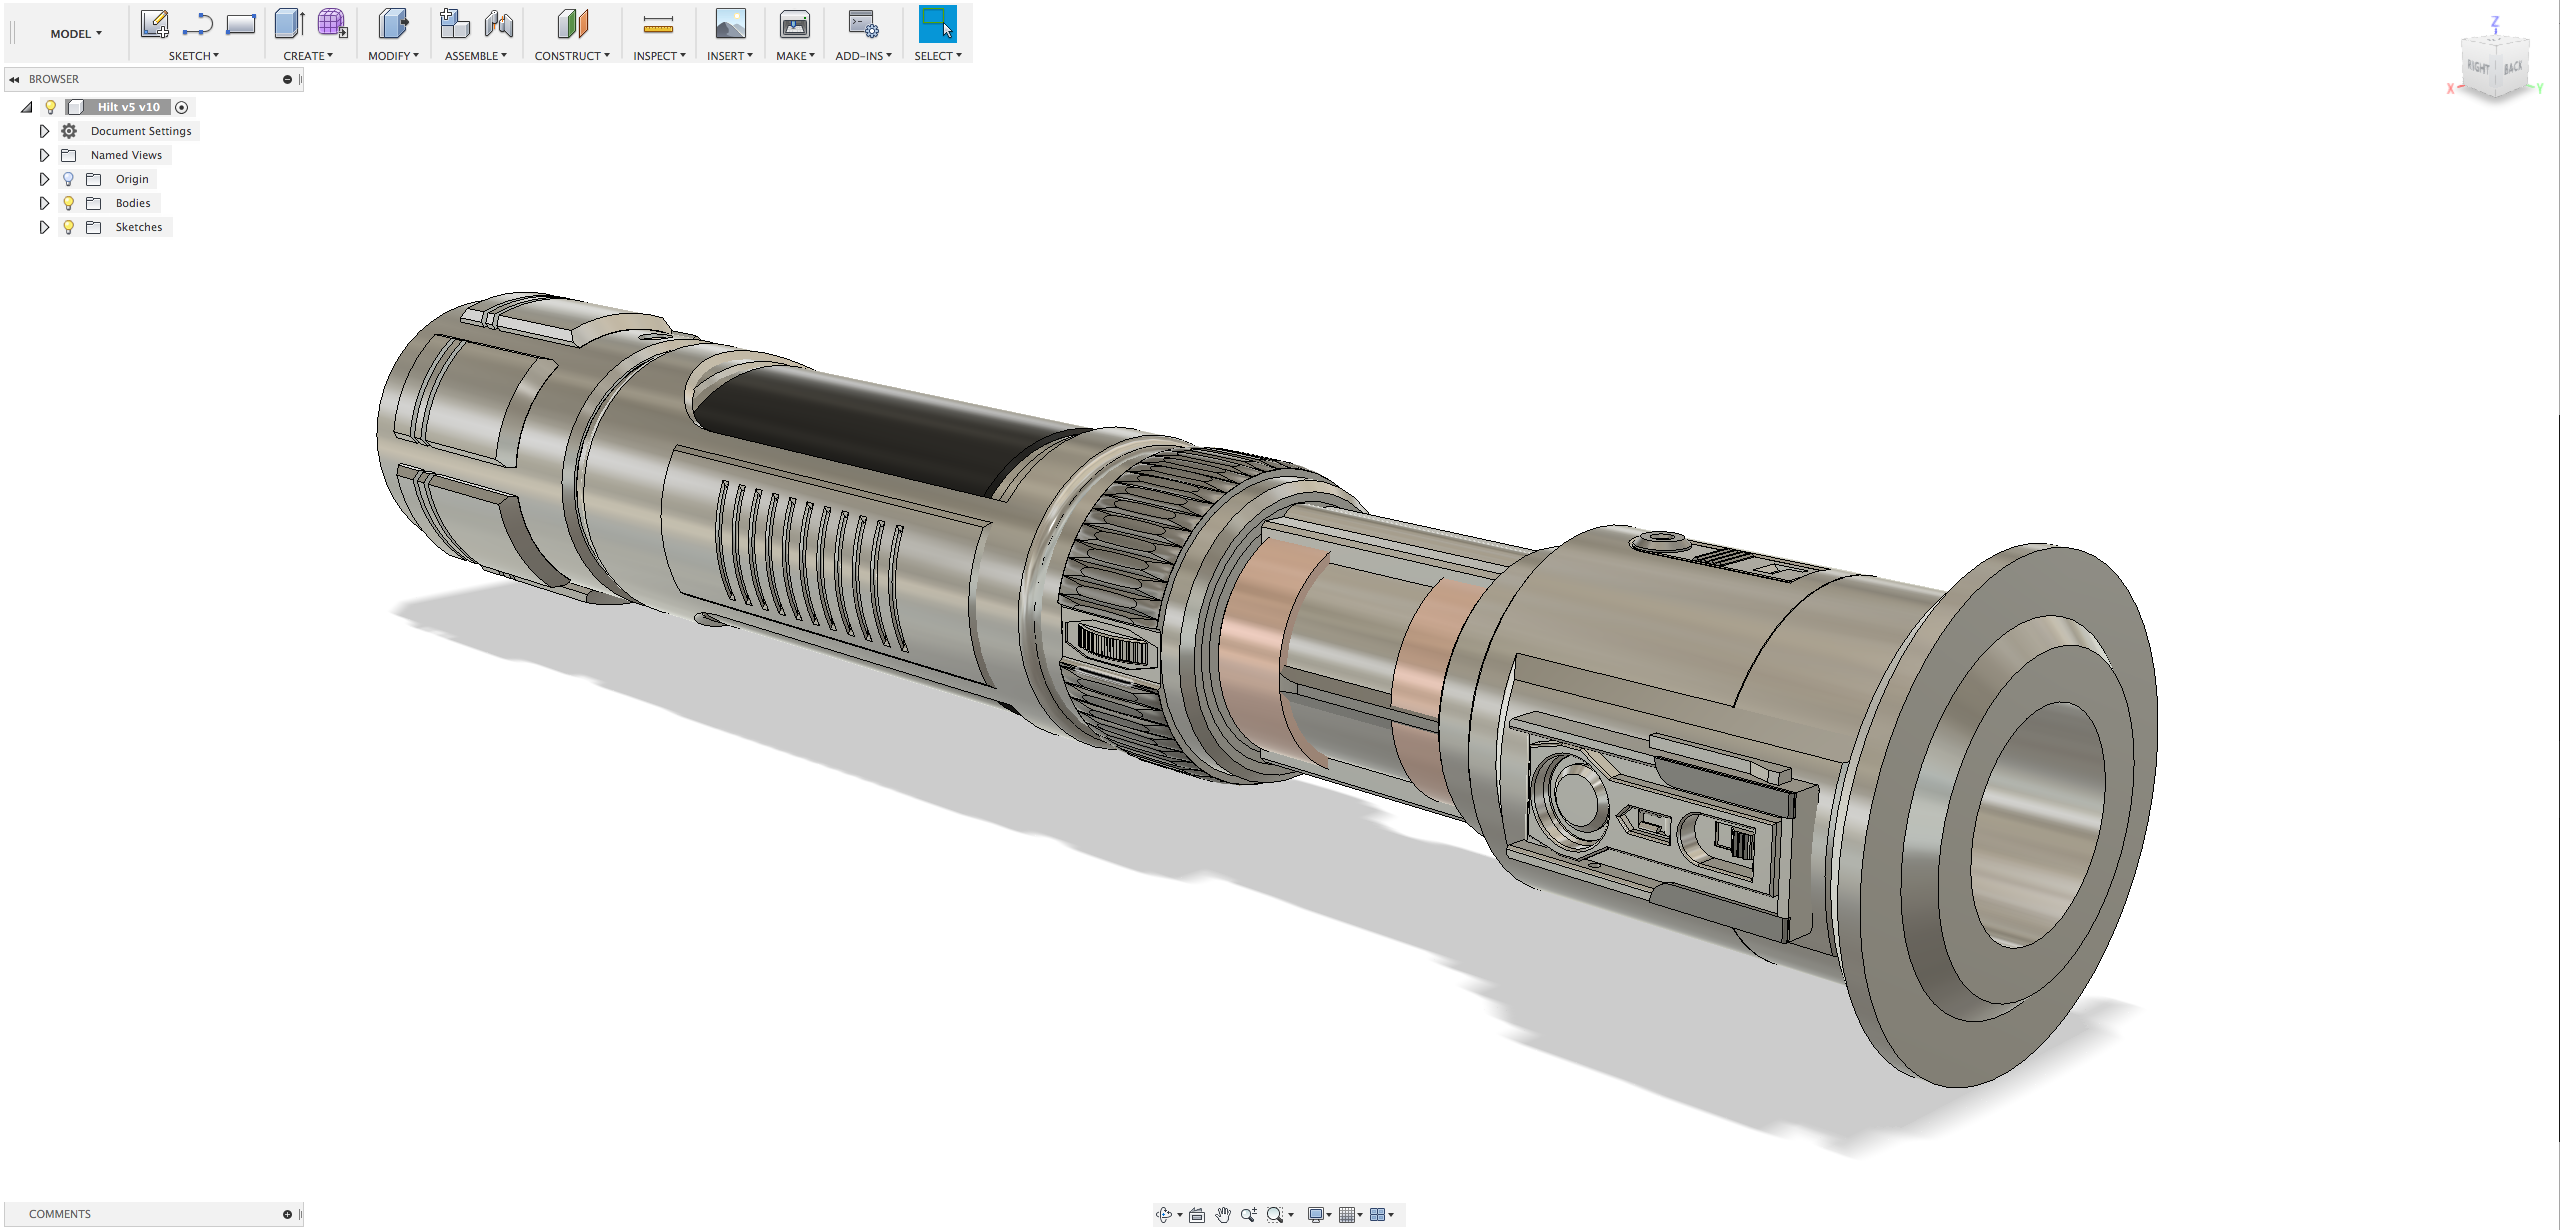The width and height of the screenshot is (2560, 1230).
Task: Open the INSERT menu
Action: (x=730, y=56)
